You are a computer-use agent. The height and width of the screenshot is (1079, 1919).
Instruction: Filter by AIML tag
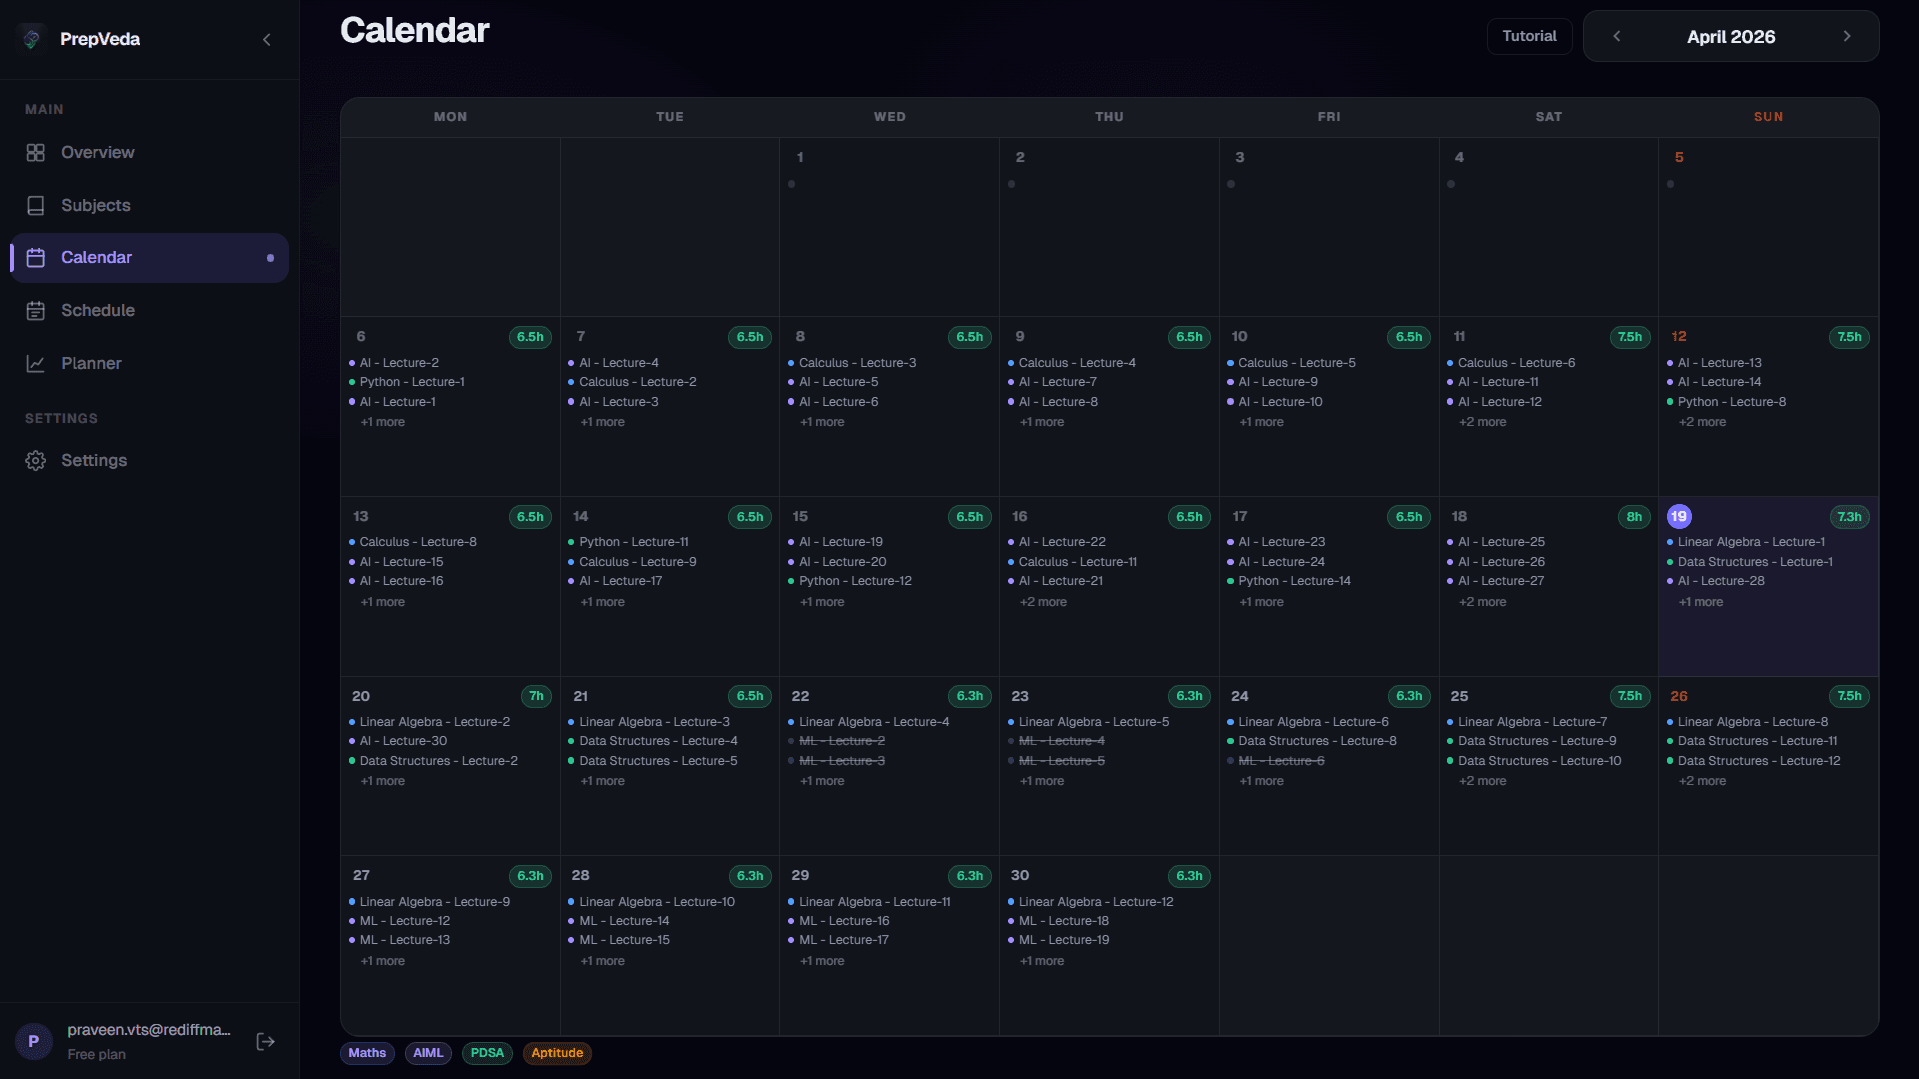click(428, 1052)
